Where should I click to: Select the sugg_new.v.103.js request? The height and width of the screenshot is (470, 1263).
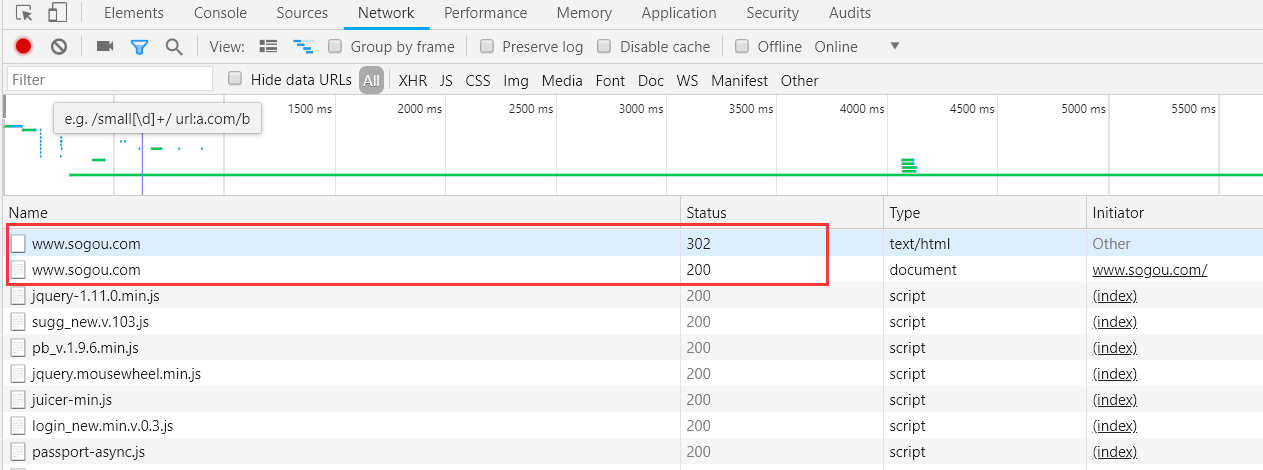(x=91, y=321)
